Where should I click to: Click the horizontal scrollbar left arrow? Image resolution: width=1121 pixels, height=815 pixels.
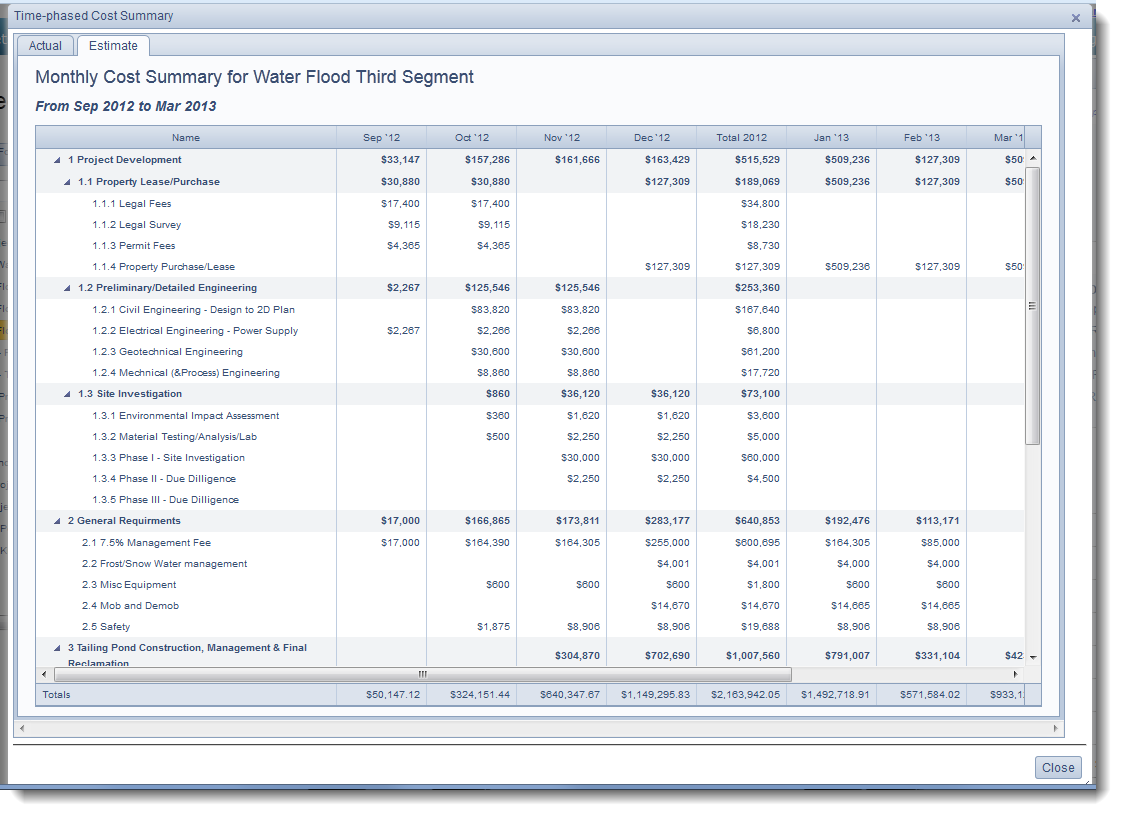[42, 675]
